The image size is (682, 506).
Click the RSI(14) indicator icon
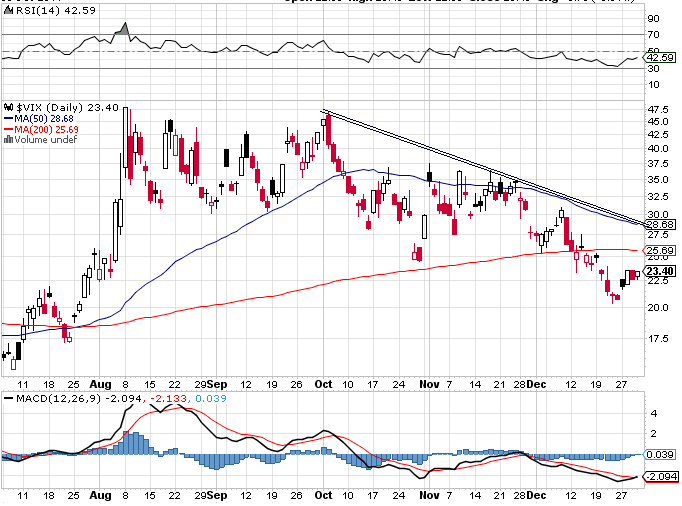coord(8,10)
